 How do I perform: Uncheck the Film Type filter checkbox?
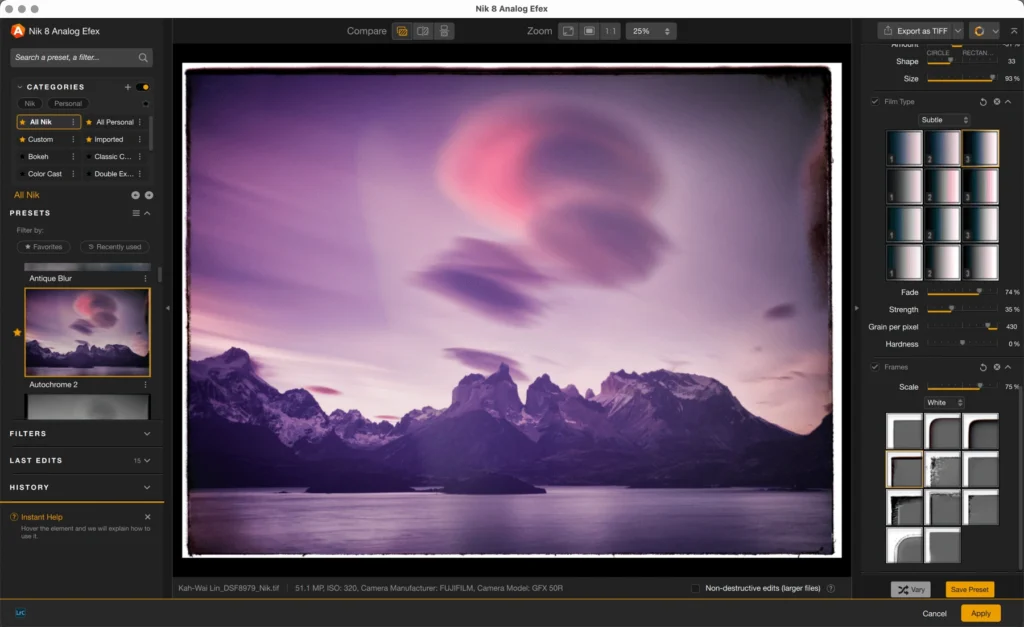click(x=875, y=102)
